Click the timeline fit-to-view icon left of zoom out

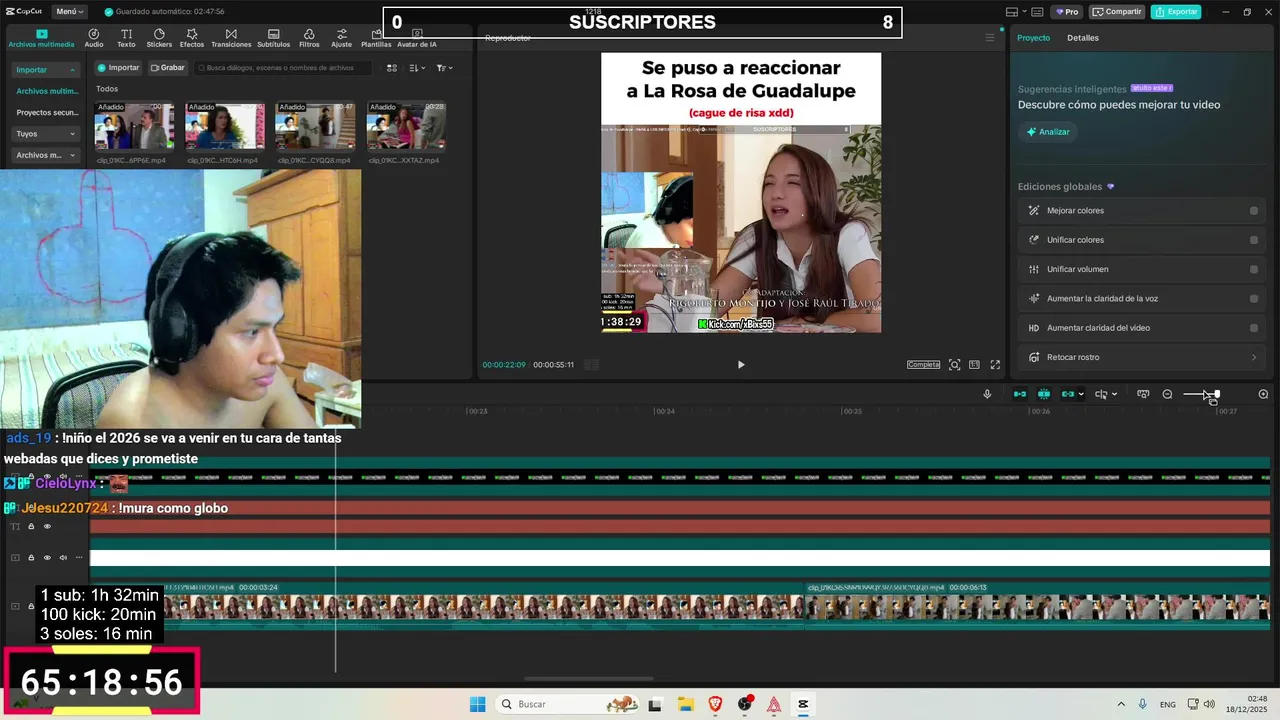(1143, 394)
